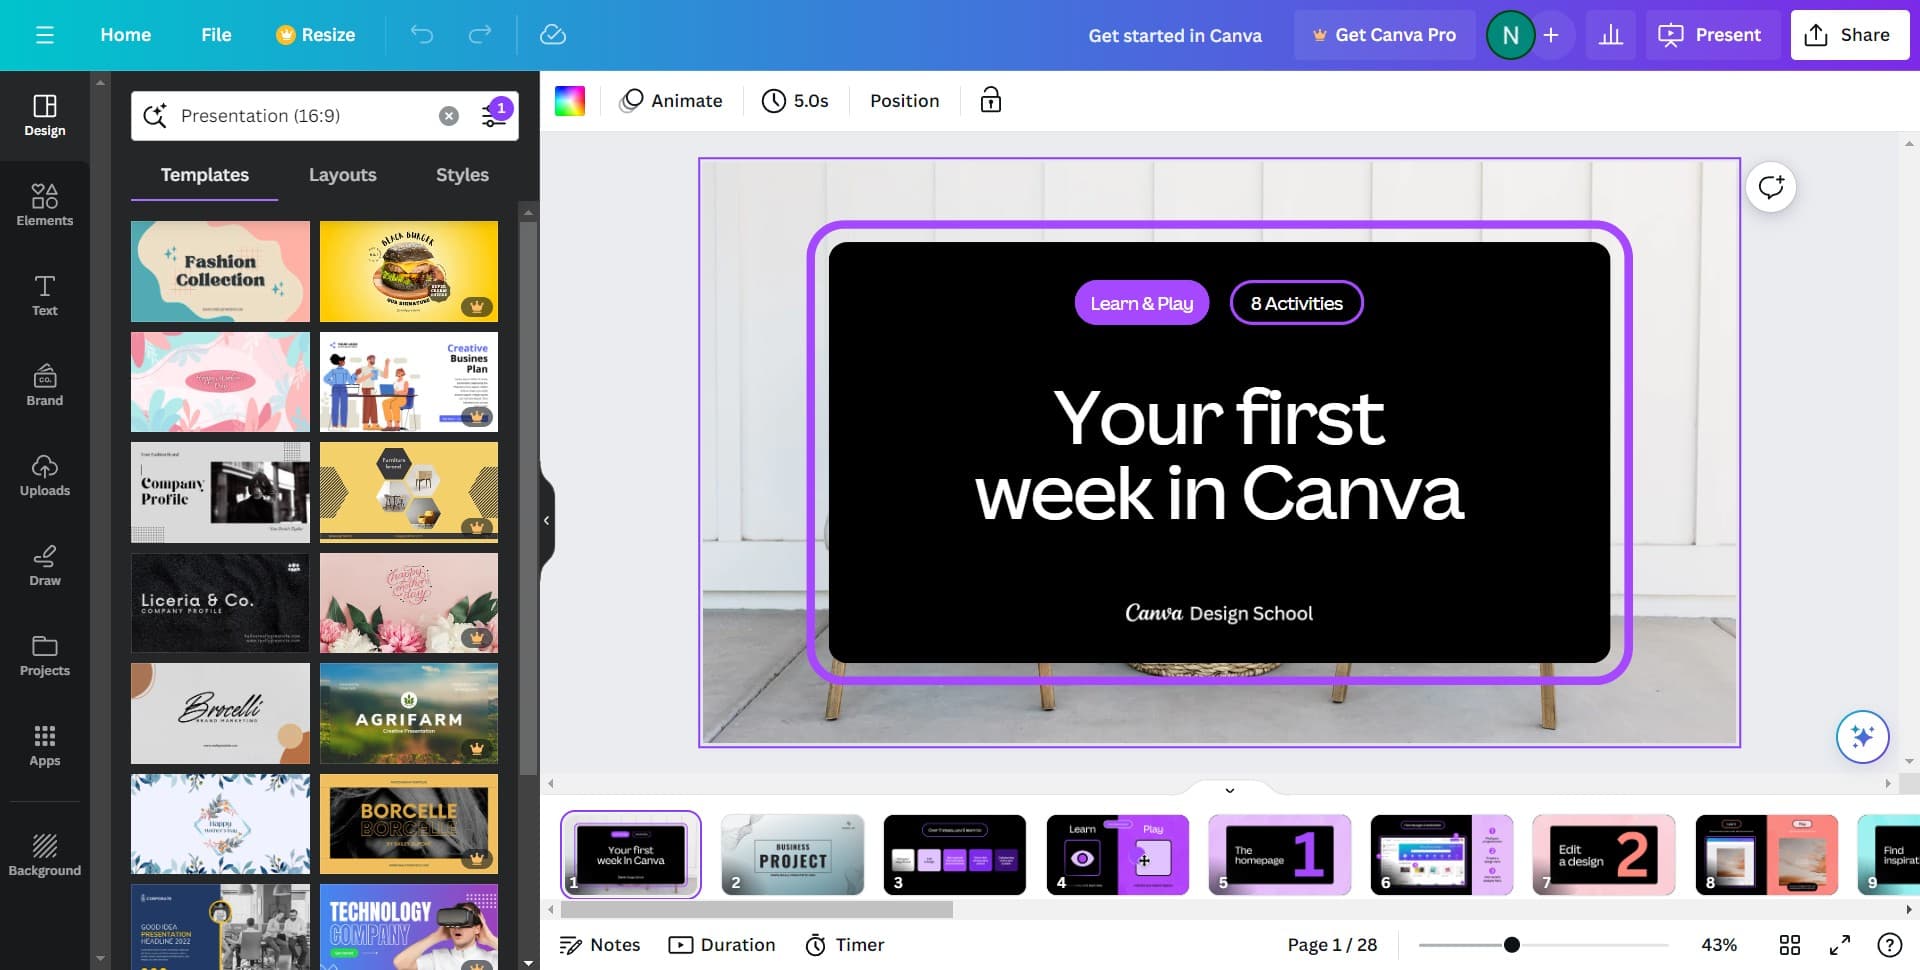
Task: Open the Elements panel in sidebar
Action: pyautogui.click(x=44, y=205)
